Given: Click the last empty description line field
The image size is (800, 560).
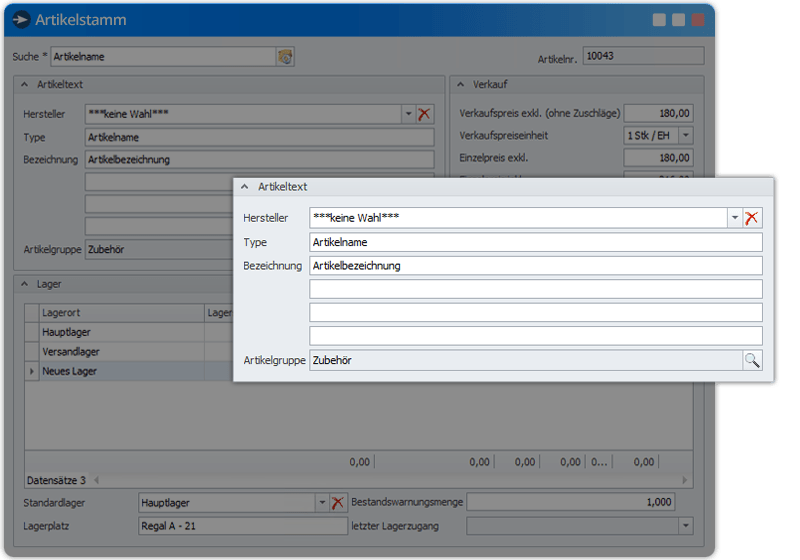Looking at the screenshot, I should coord(536,336).
